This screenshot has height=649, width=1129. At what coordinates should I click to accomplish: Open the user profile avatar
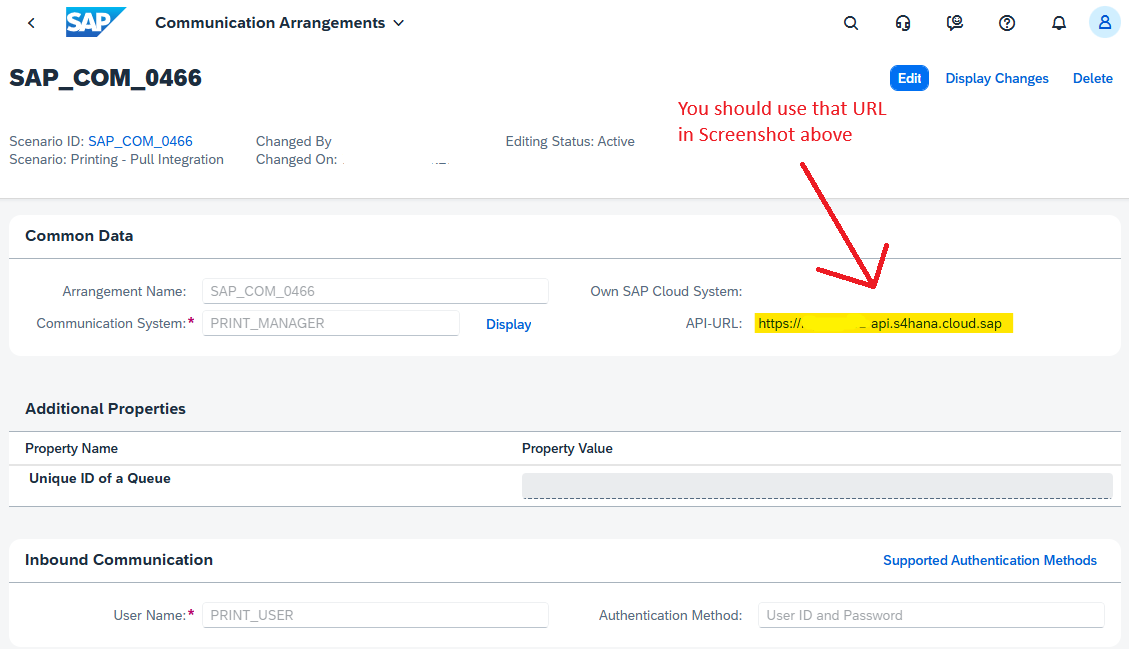tap(1105, 22)
